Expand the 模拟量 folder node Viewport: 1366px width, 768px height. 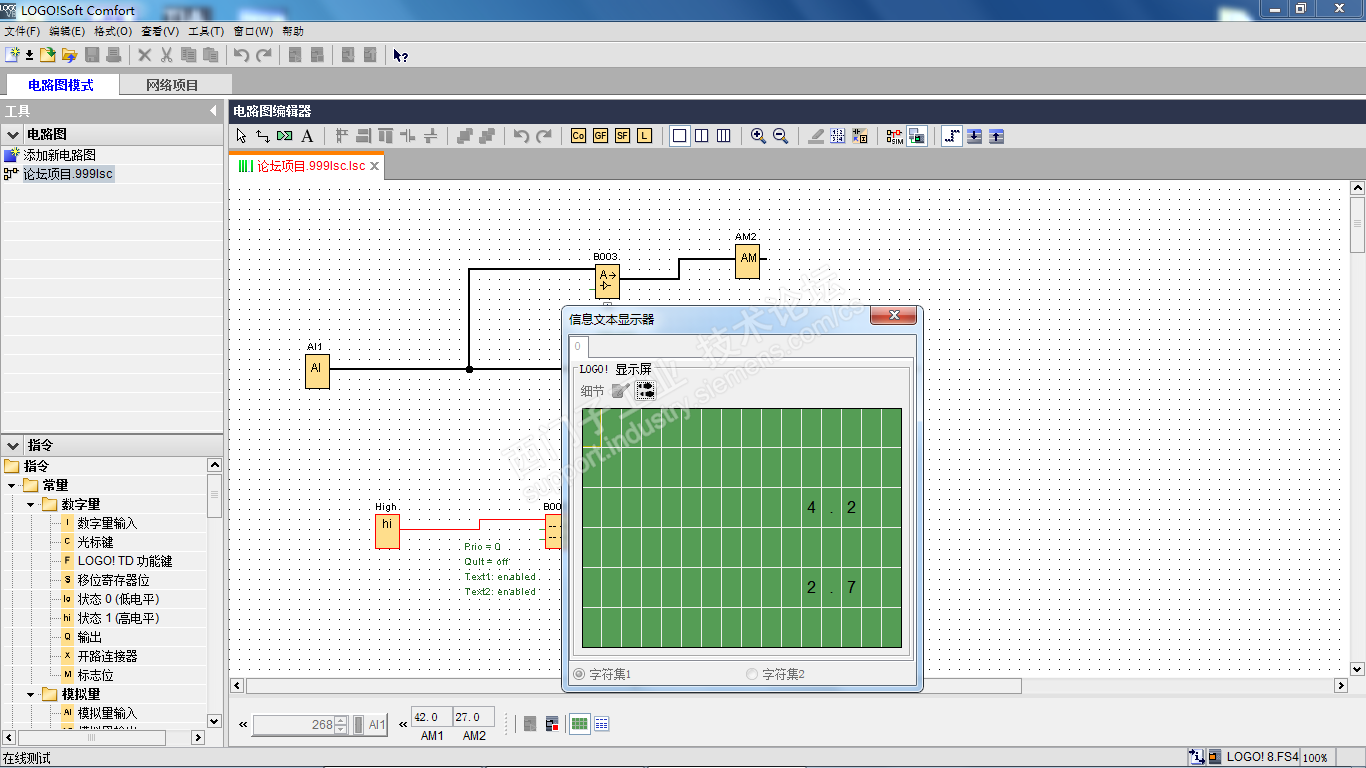click(x=31, y=694)
